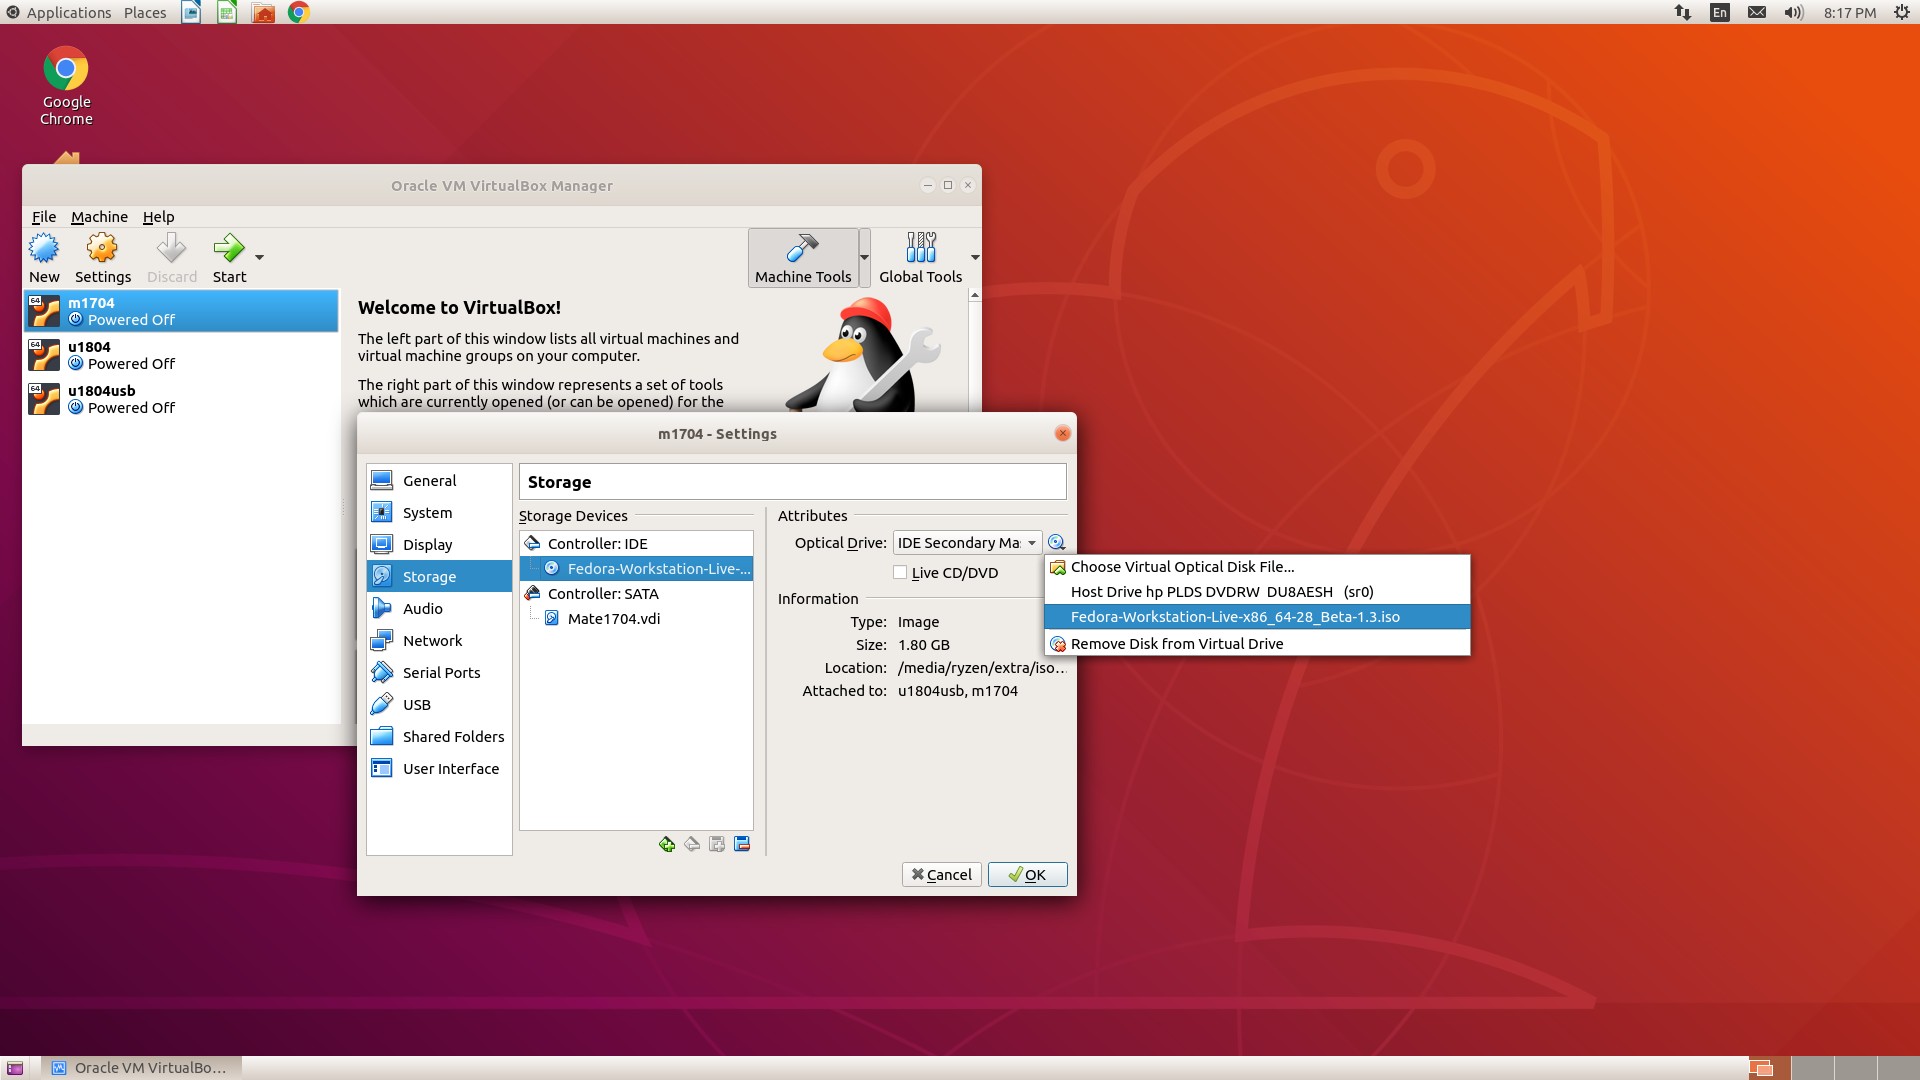
Task: Open Display settings category
Action: 439,545
